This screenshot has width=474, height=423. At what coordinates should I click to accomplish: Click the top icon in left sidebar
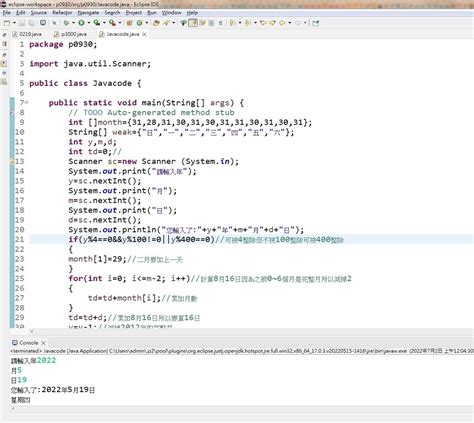[4, 34]
